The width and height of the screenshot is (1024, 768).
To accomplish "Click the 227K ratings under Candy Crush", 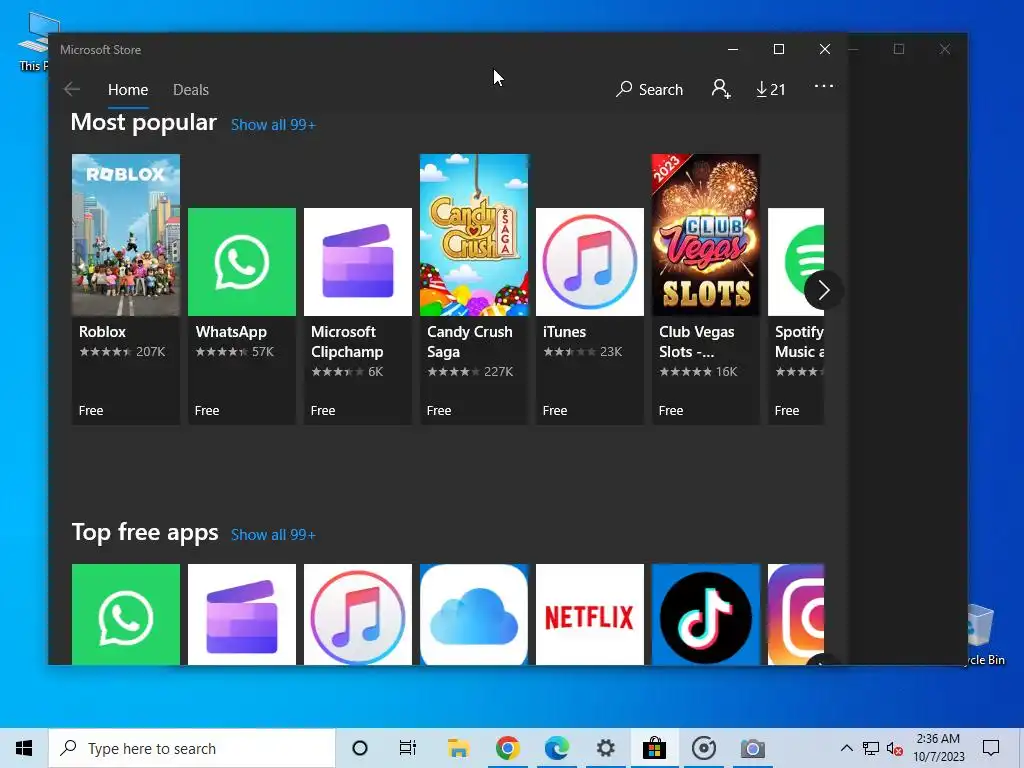I will (498, 372).
